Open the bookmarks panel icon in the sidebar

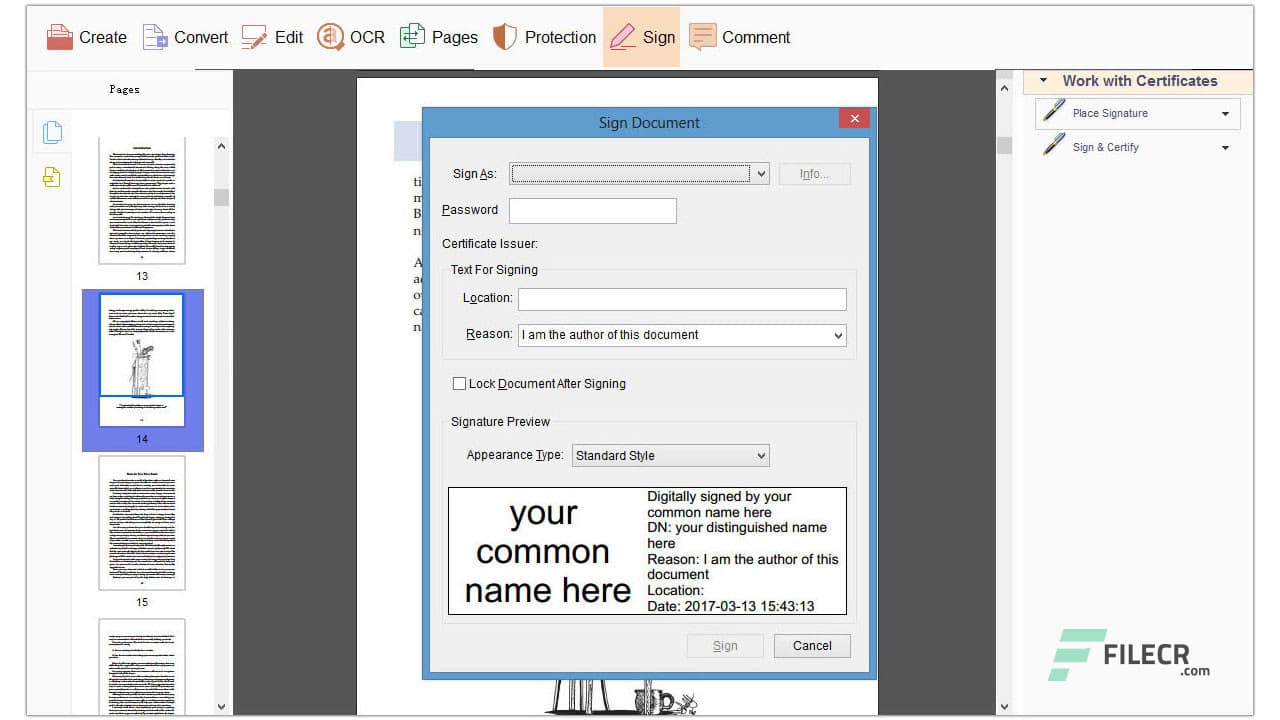pos(51,177)
